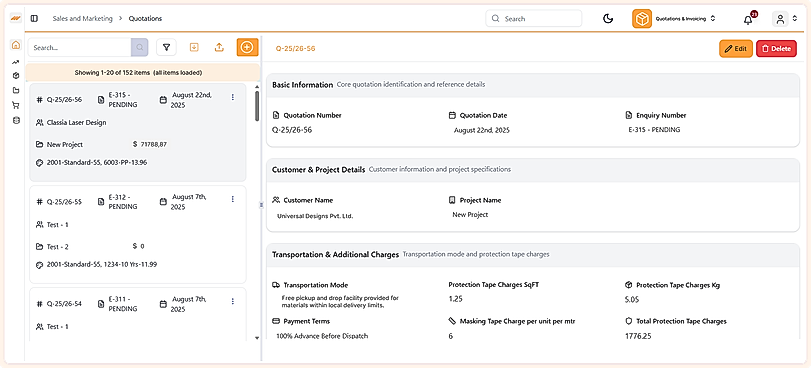This screenshot has width=811, height=368.
Task: Open the database icon in the sidebar
Action: point(16,120)
